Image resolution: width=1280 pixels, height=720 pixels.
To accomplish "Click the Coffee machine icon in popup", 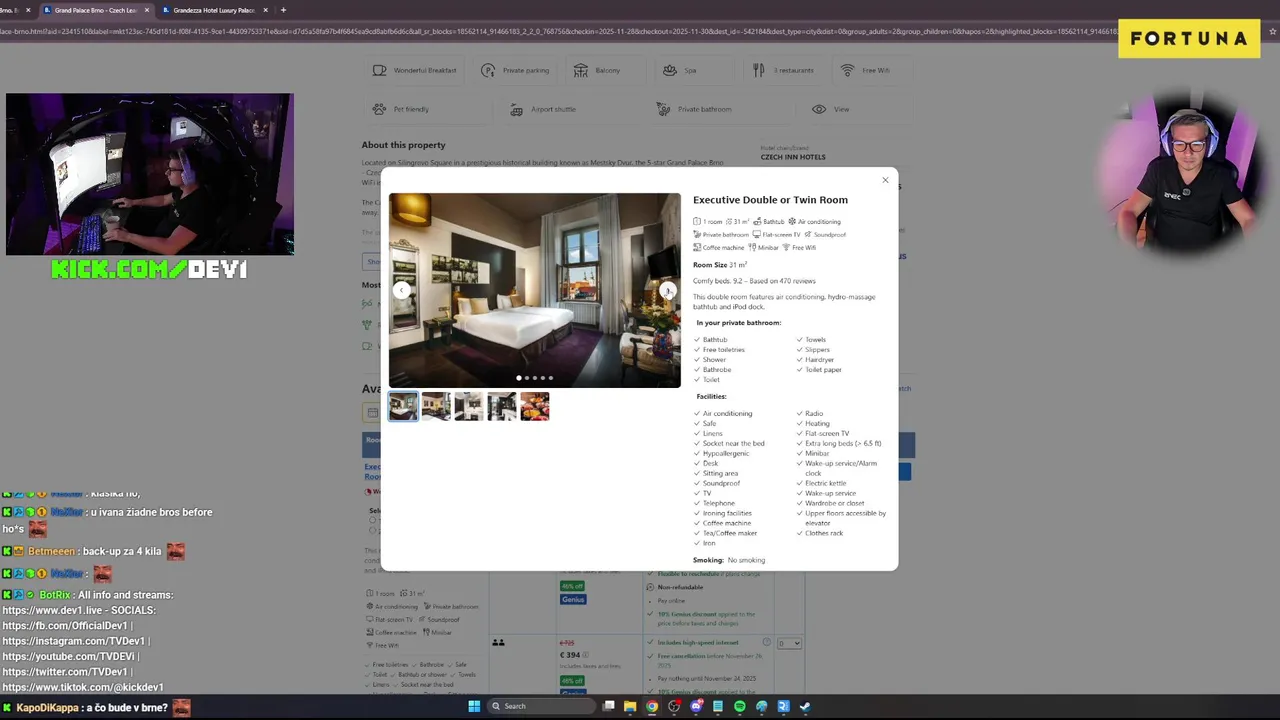I will 697,248.
